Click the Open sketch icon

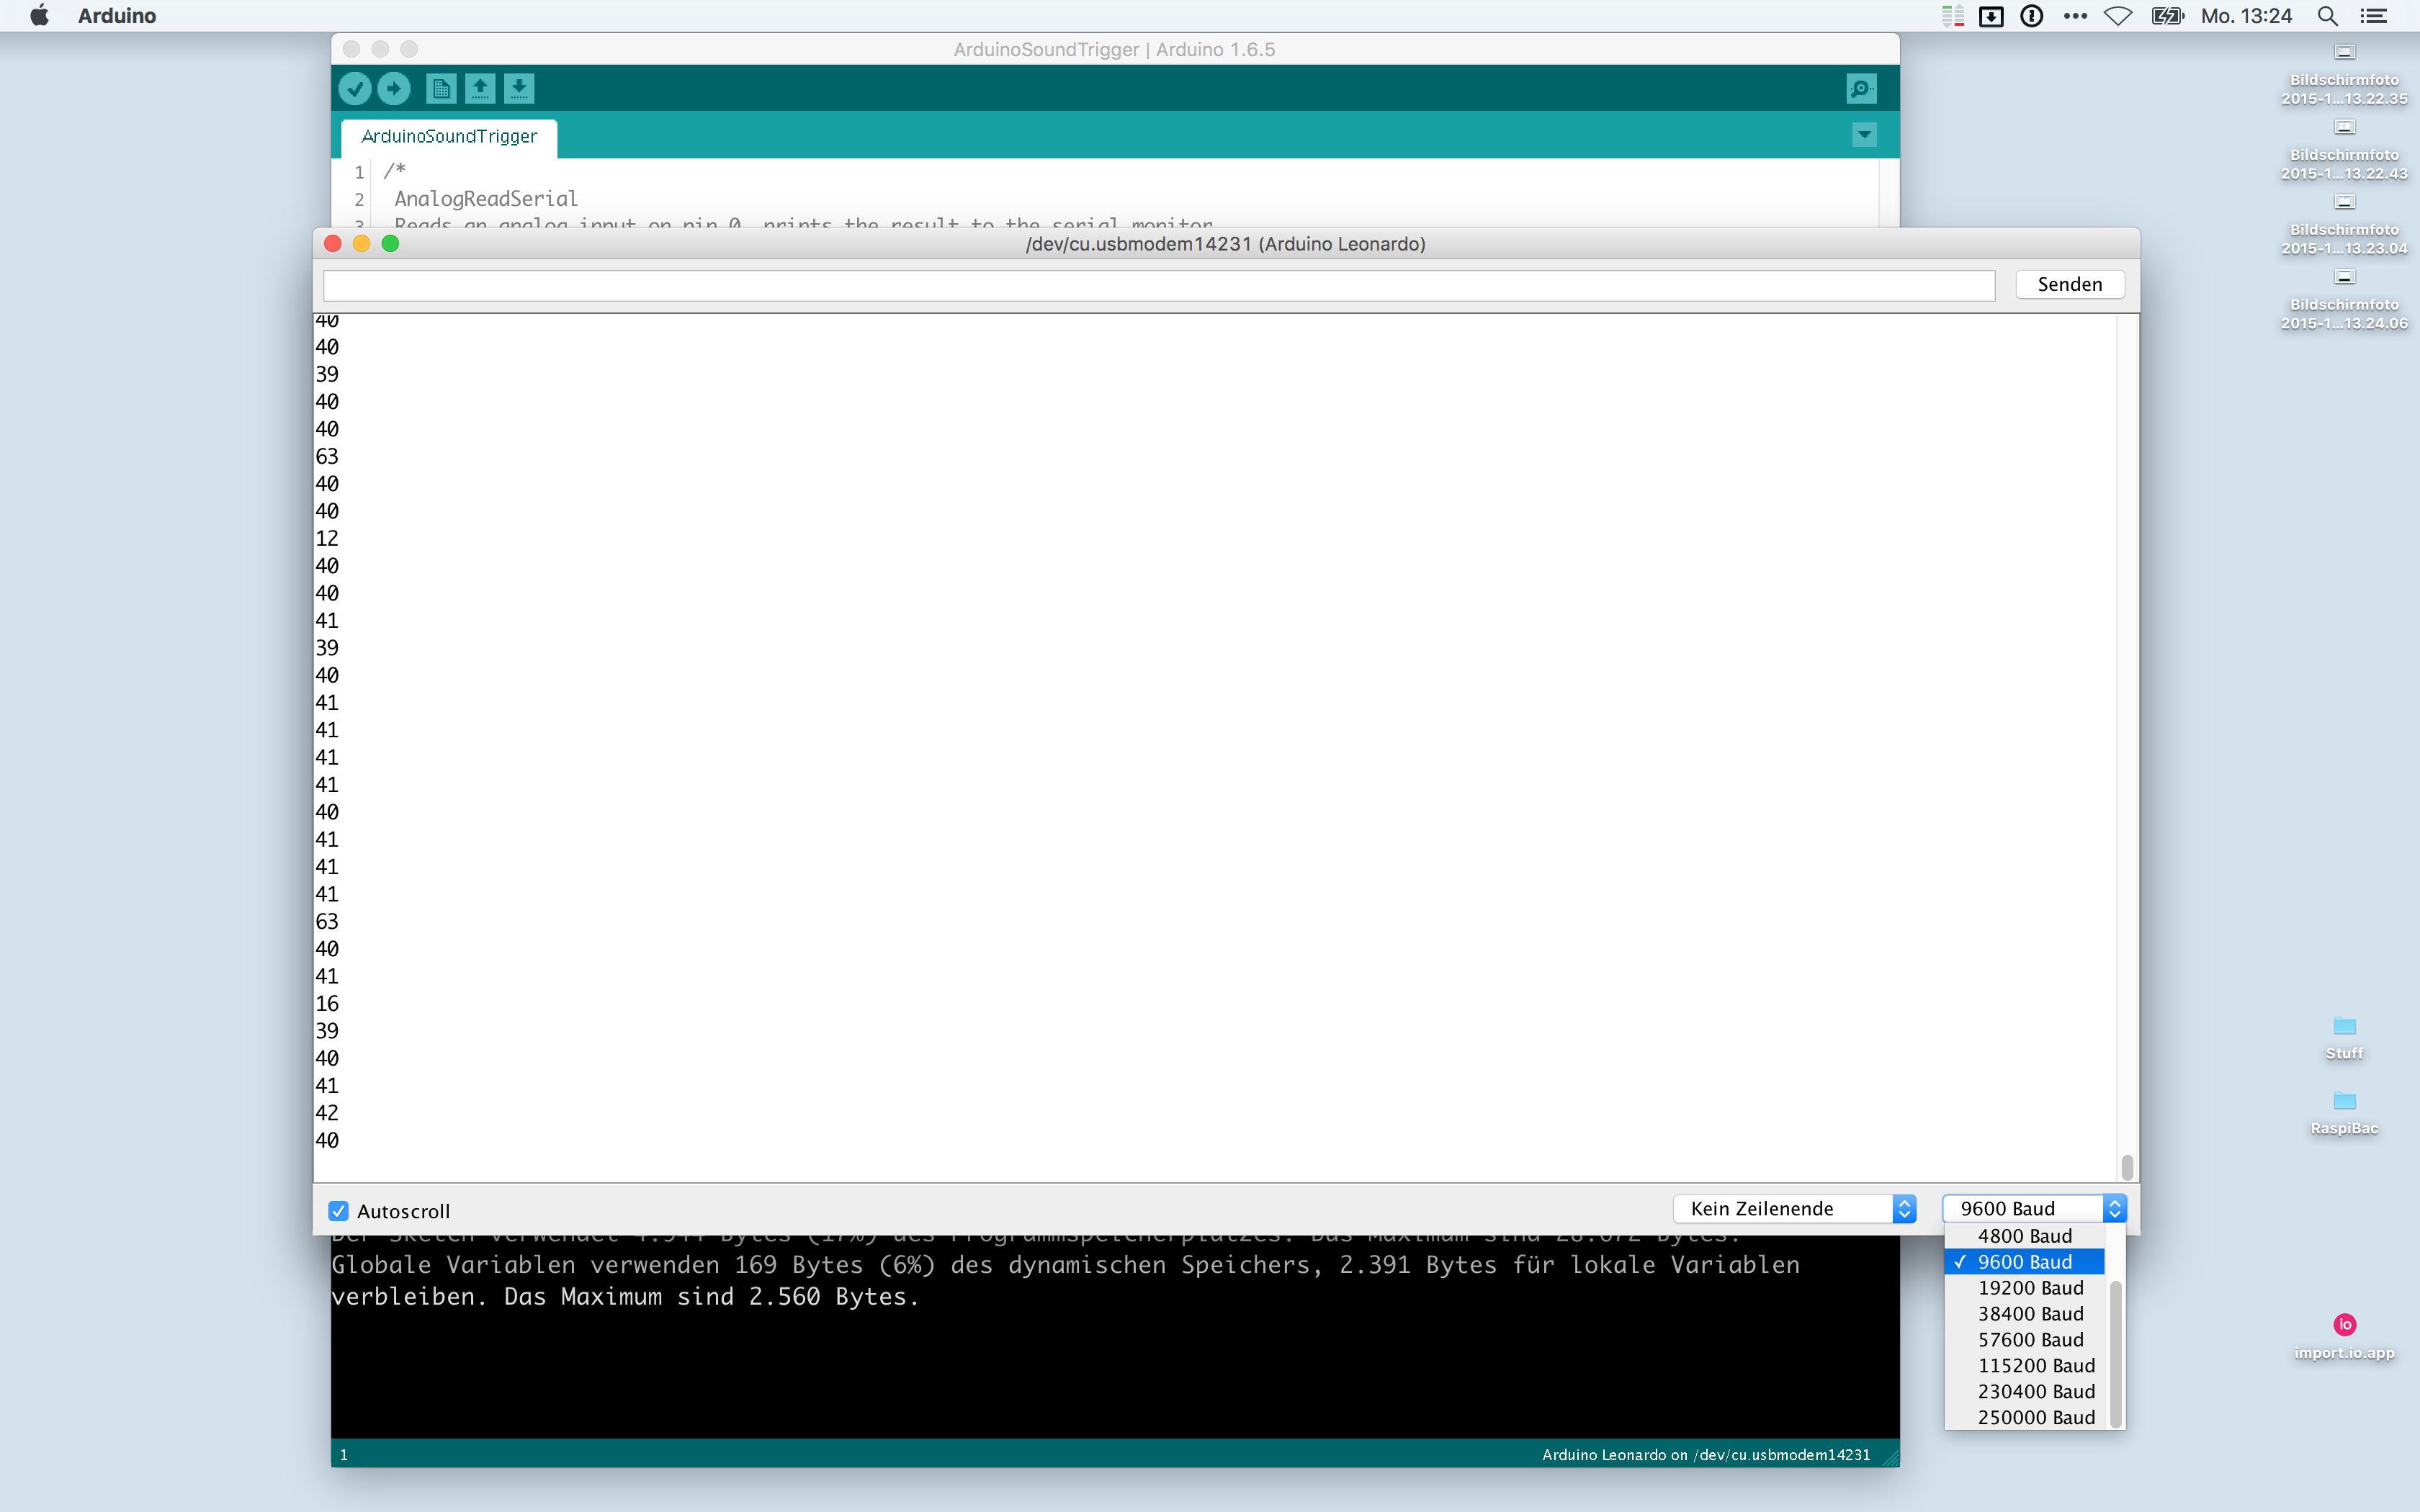point(480,88)
